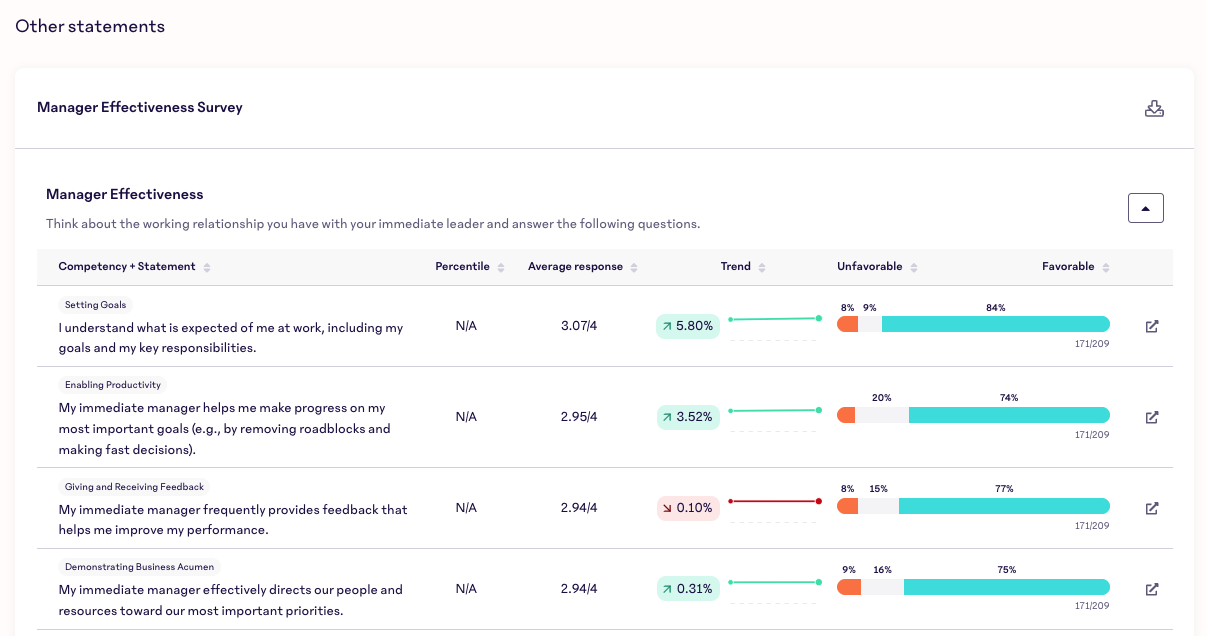Collapse the Manager Effectiveness section
Viewport: 1207px width, 636px height.
point(1145,208)
